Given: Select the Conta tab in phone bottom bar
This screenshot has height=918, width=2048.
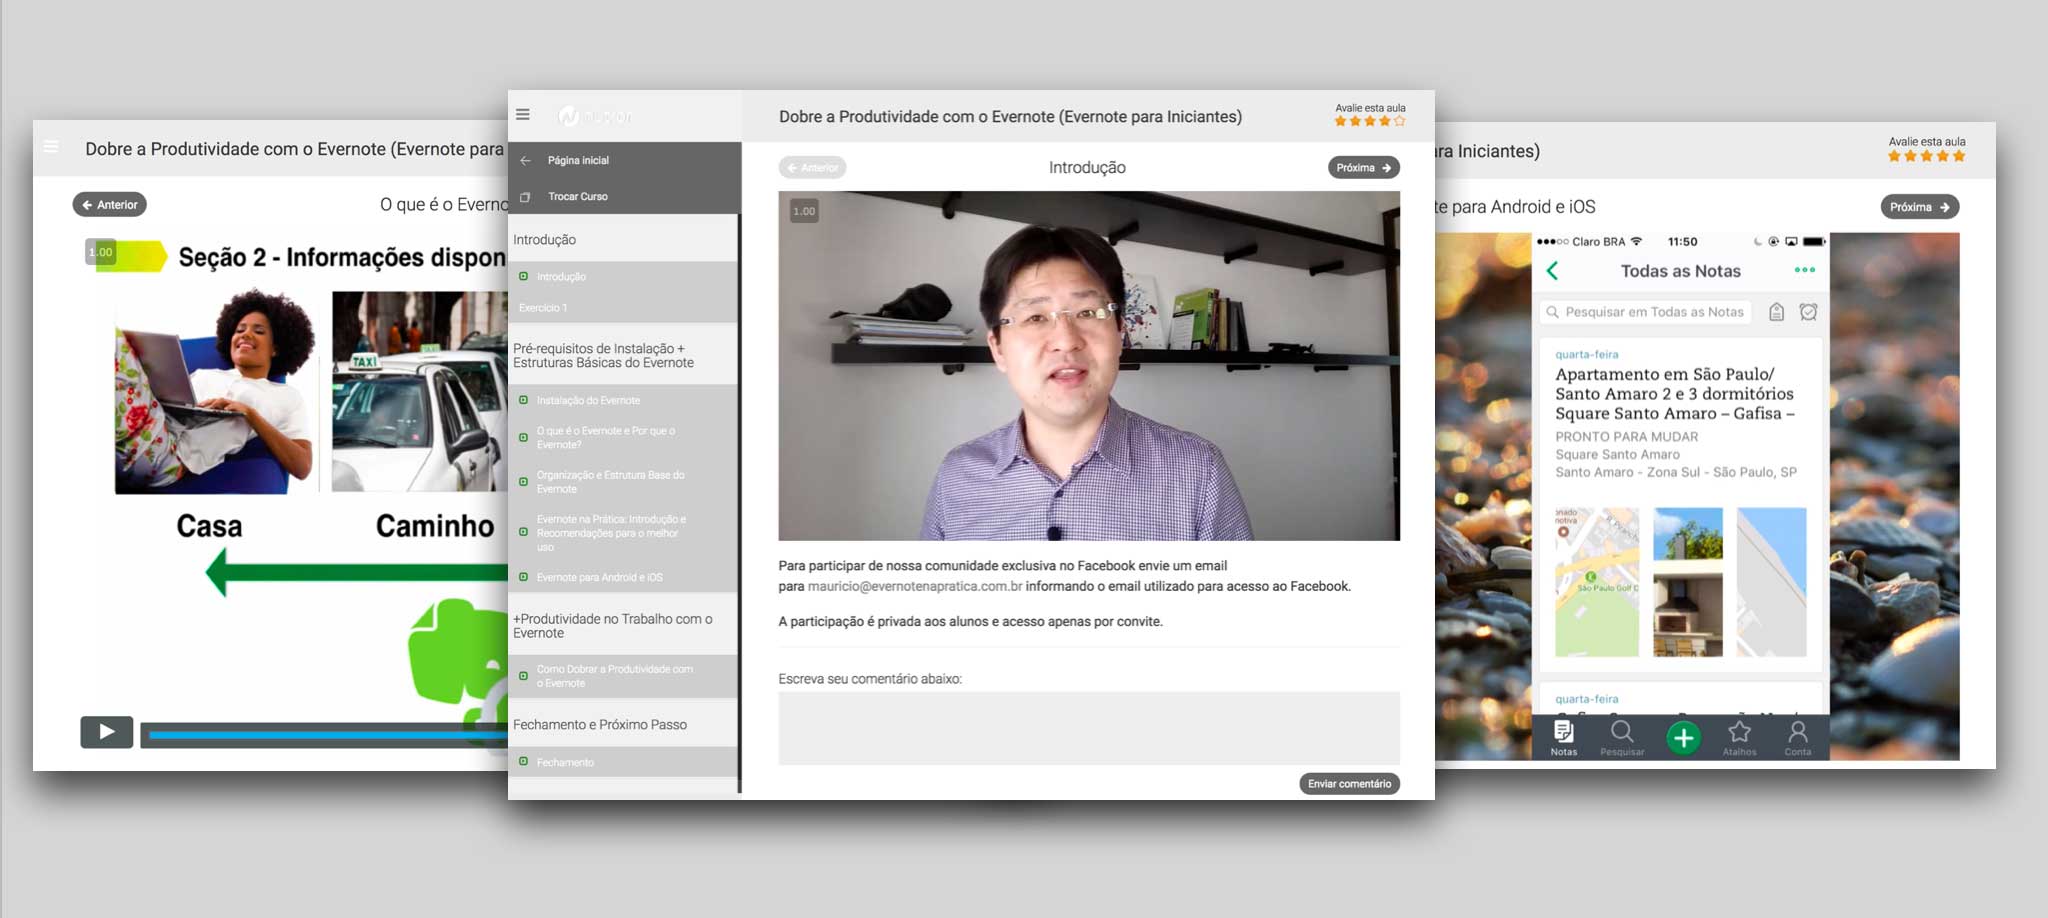Looking at the screenshot, I should pyautogui.click(x=1797, y=738).
